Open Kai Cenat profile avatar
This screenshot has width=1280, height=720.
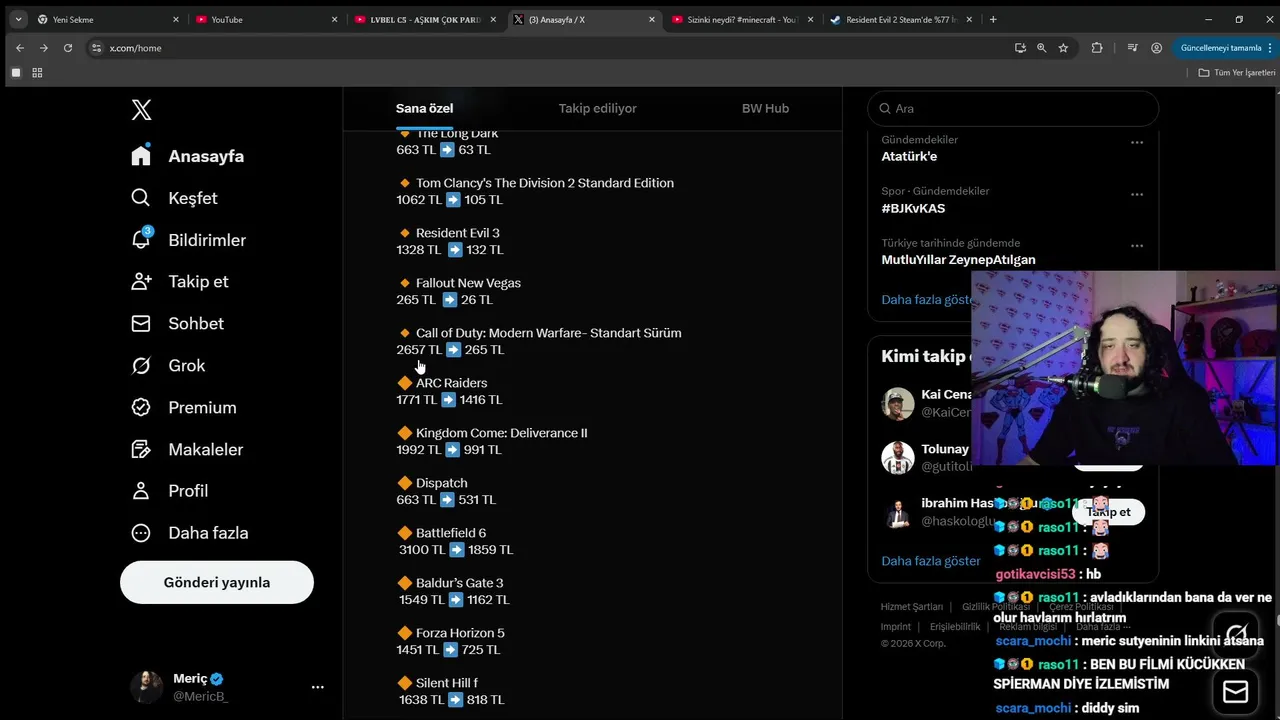(898, 404)
